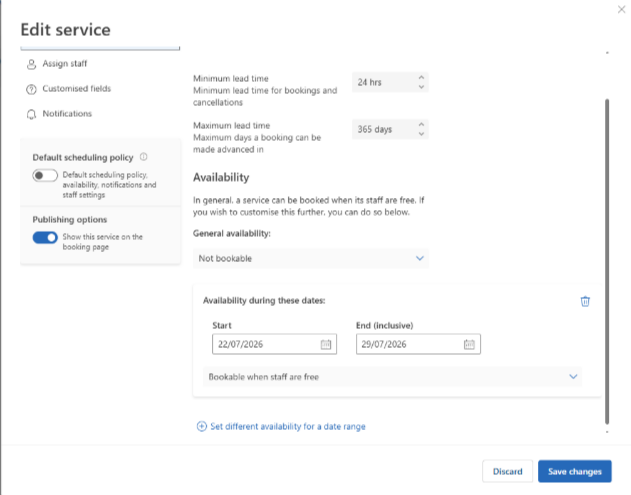Viewport: 631px width, 495px height.
Task: Click the Assign staff person icon
Action: tap(31, 64)
